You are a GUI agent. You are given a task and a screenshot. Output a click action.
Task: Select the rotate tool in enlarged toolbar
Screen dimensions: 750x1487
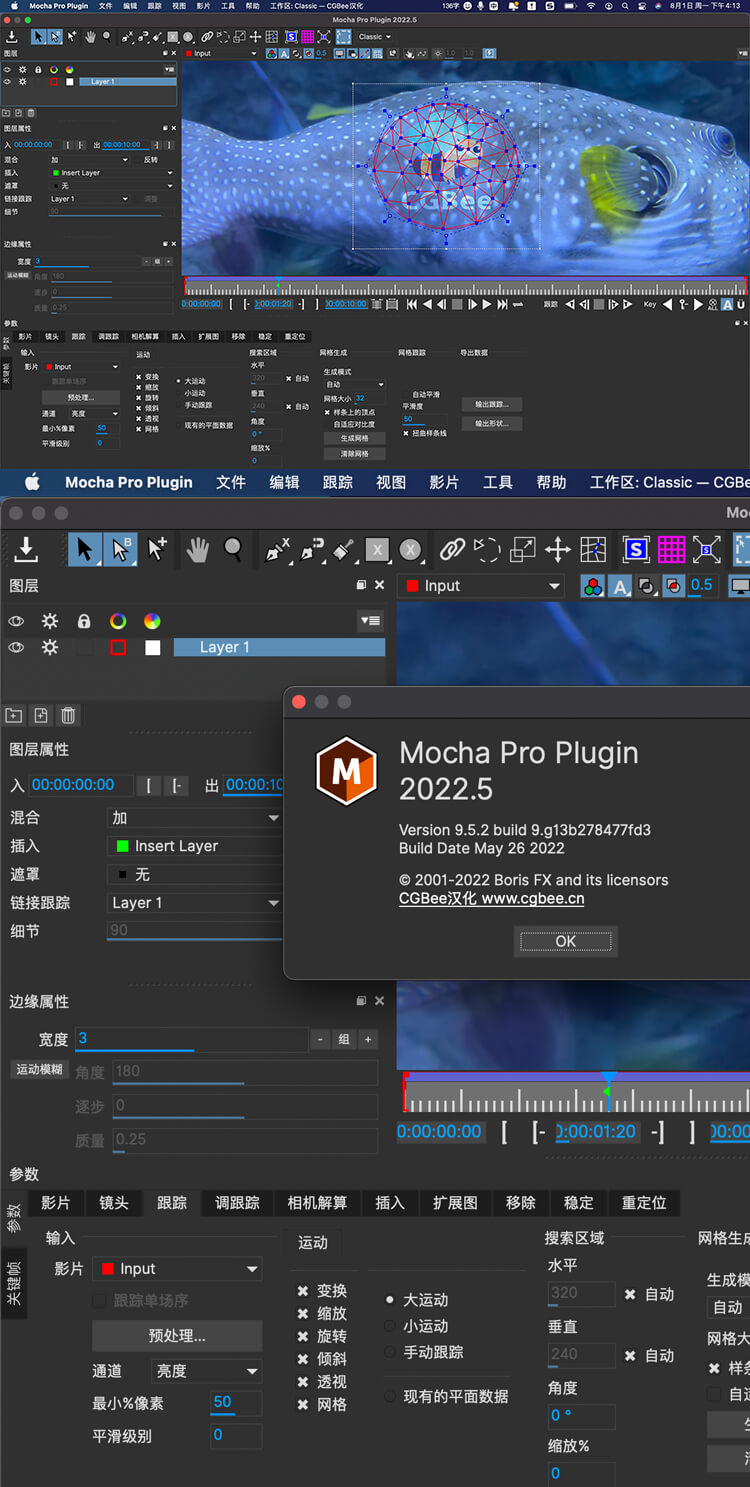click(487, 549)
